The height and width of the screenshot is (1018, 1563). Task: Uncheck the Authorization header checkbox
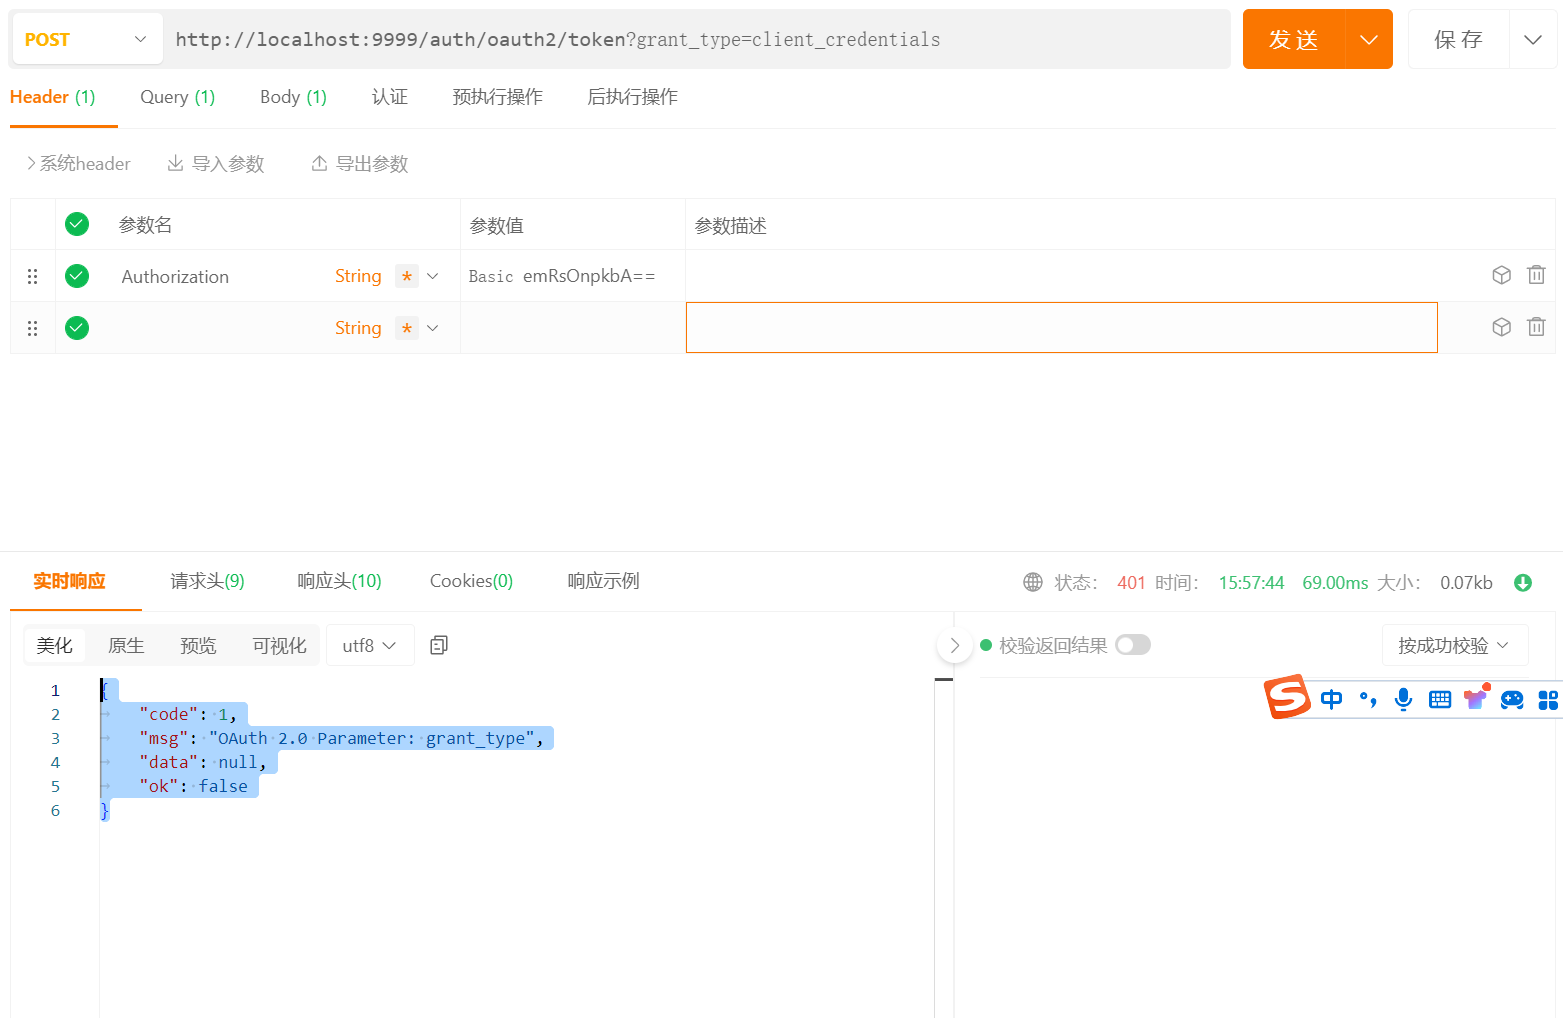point(77,276)
